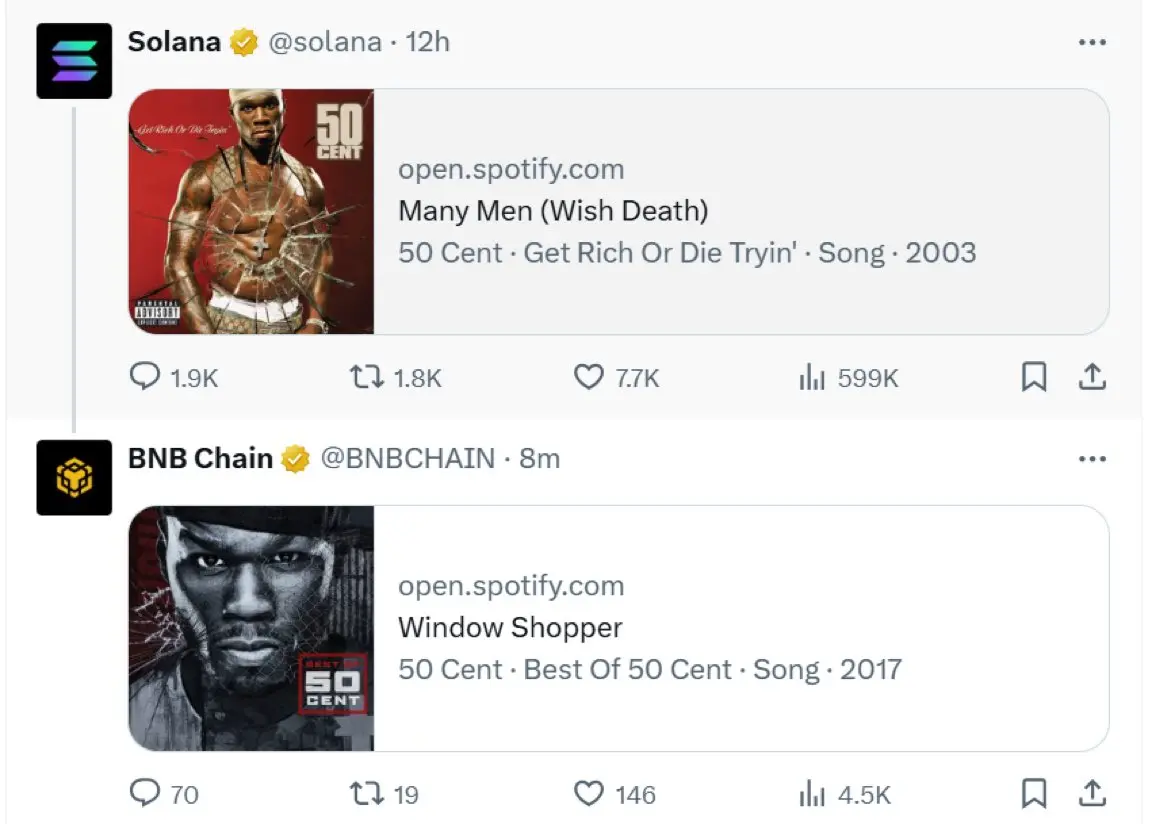Open more options on BNB Chain's tweet
This screenshot has height=824, width=1152.
pyautogui.click(x=1092, y=459)
